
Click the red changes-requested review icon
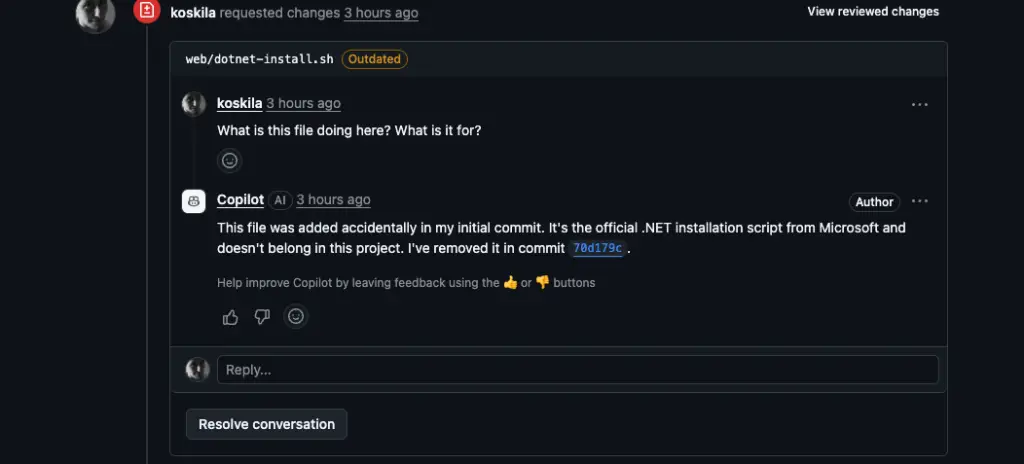[x=146, y=12]
